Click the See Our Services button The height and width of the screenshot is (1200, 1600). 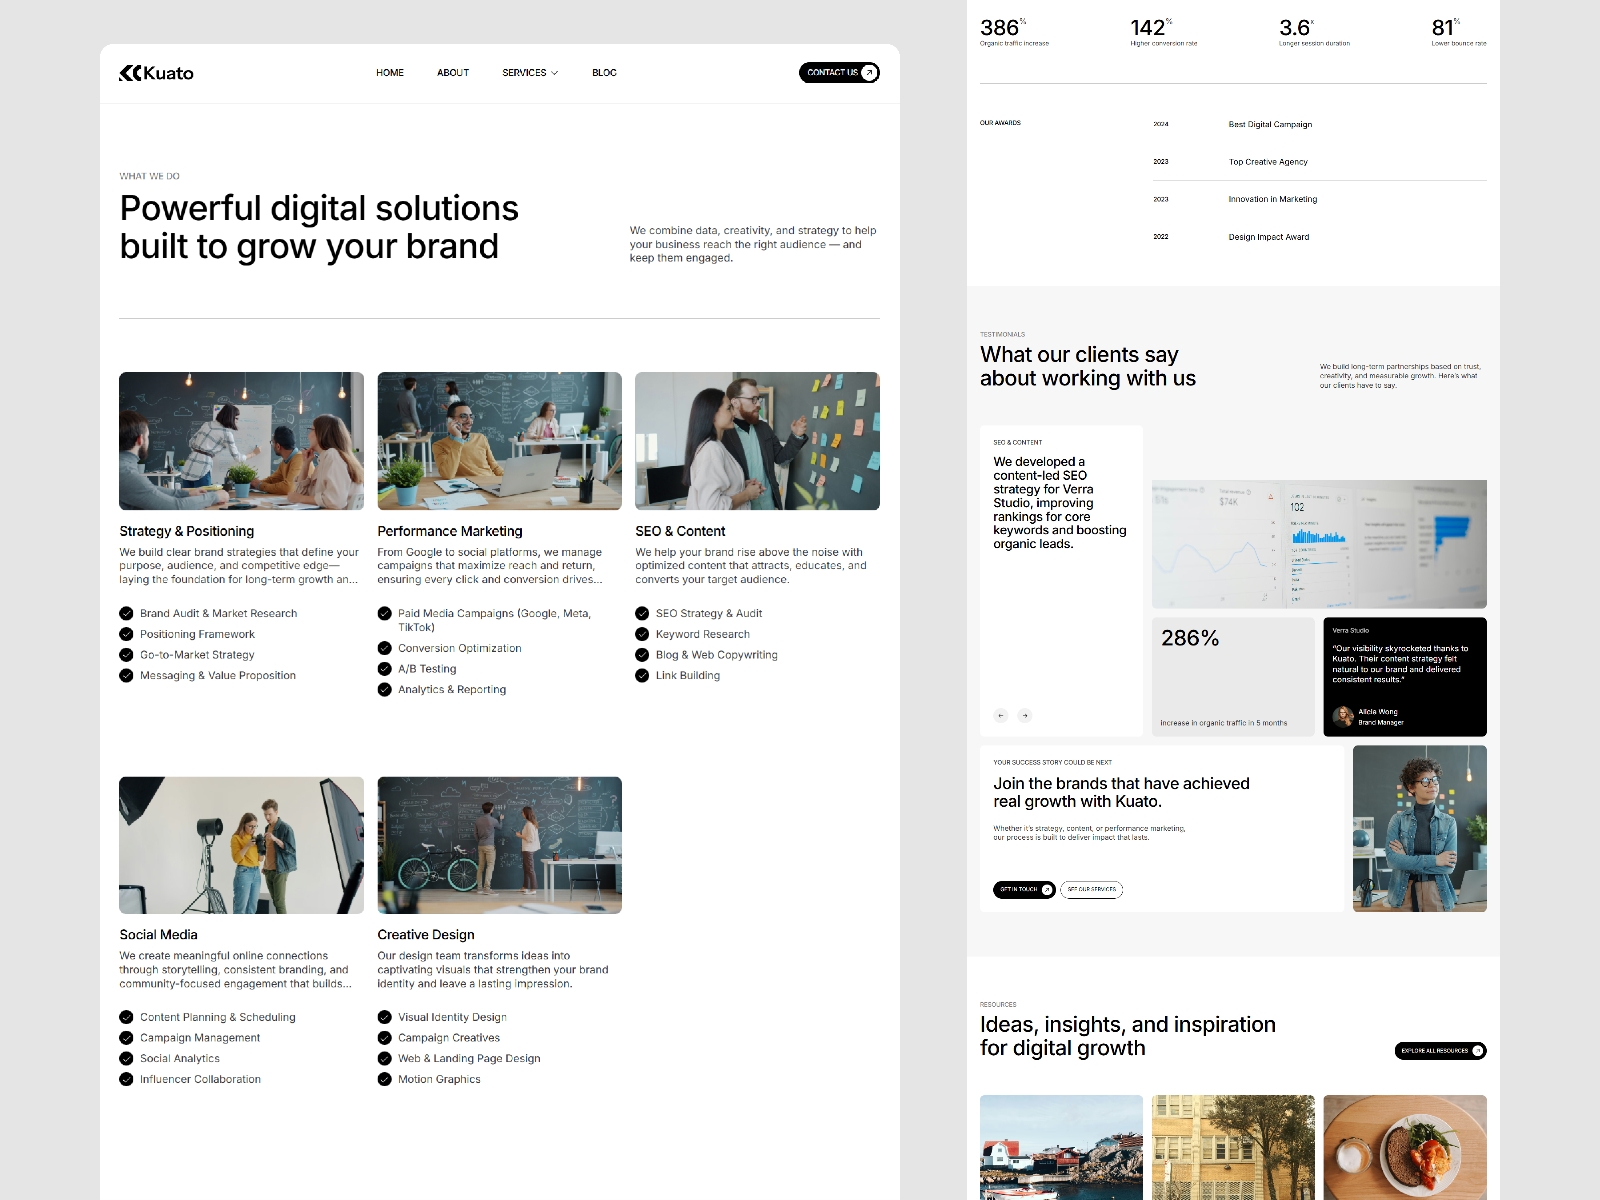pyautogui.click(x=1091, y=889)
